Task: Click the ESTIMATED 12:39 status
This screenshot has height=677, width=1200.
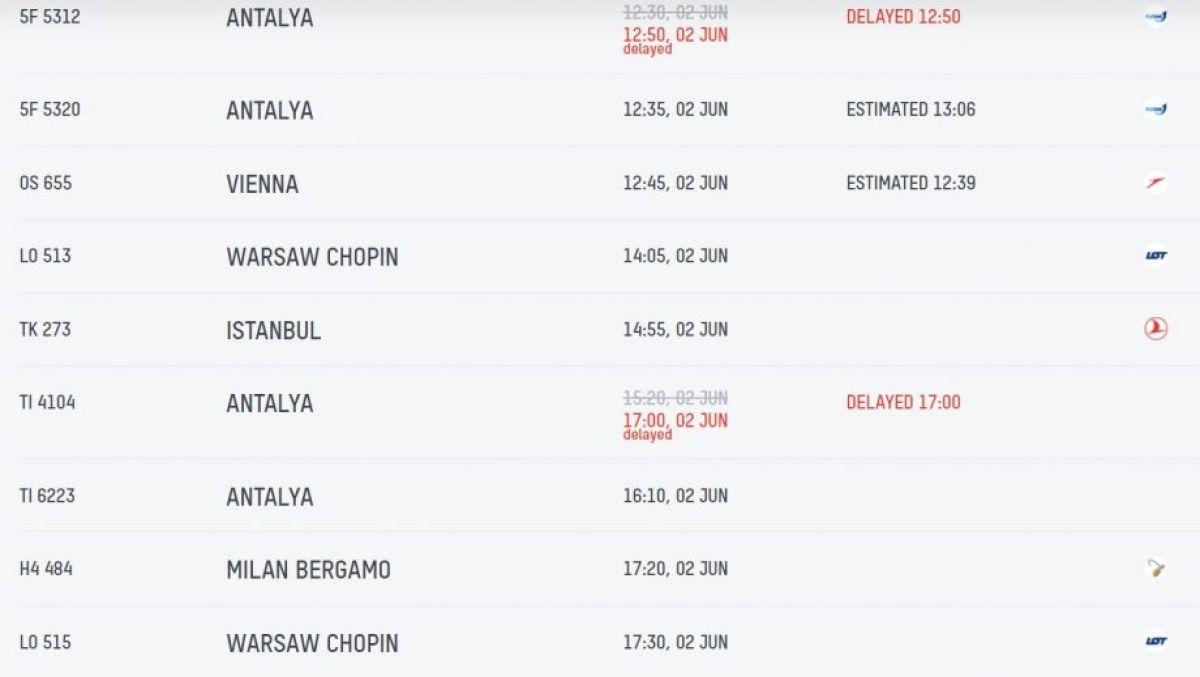Action: (x=911, y=183)
